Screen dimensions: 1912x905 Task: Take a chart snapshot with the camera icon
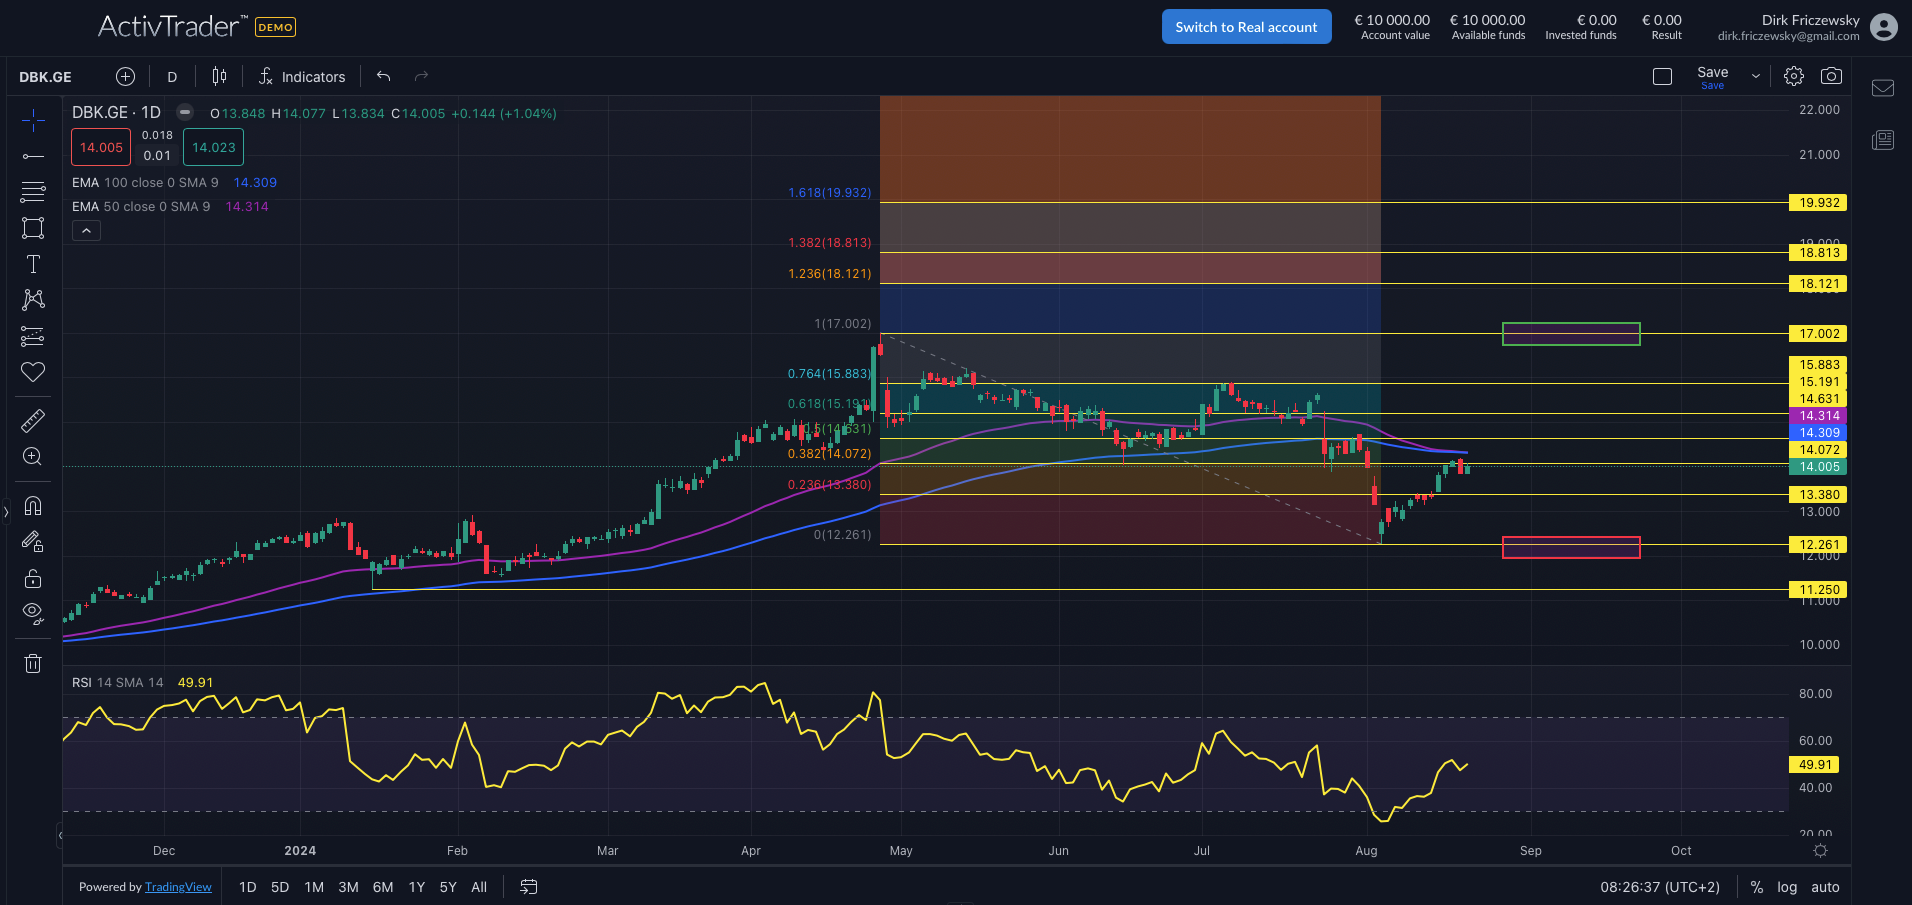[1833, 75]
